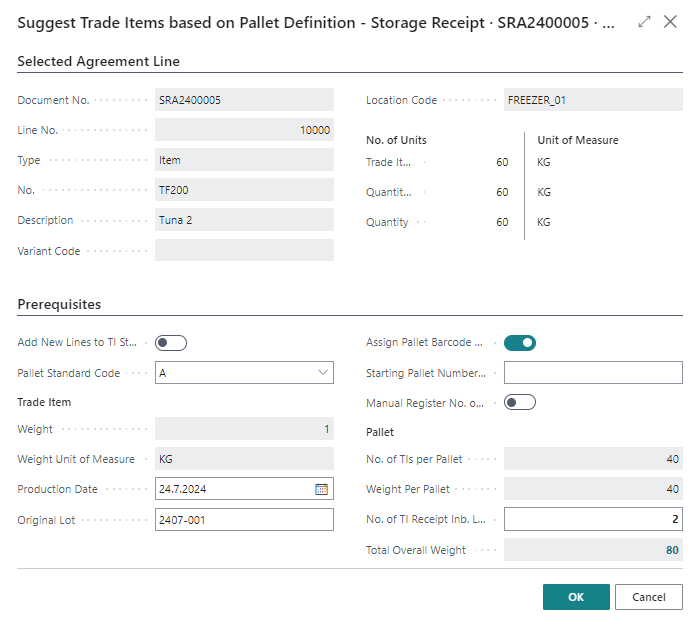Click the Starting Pallet Number field

click(x=593, y=373)
